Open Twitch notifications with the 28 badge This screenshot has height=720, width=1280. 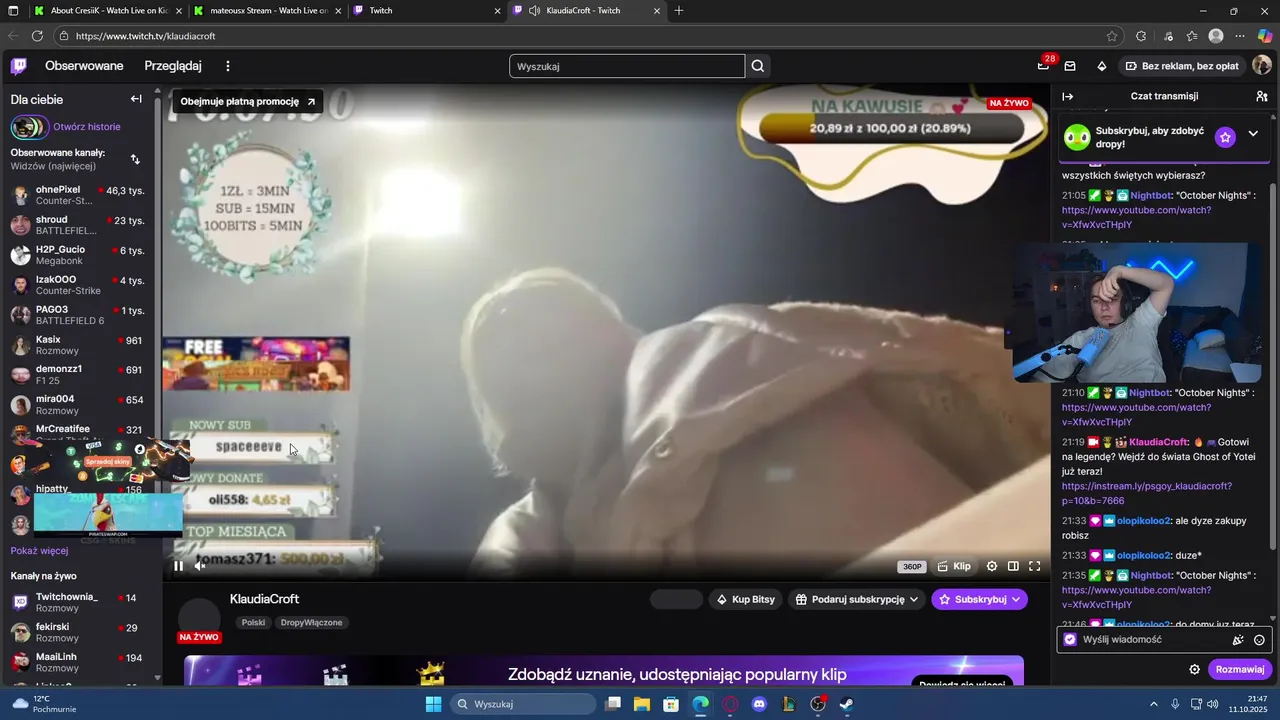(1043, 66)
